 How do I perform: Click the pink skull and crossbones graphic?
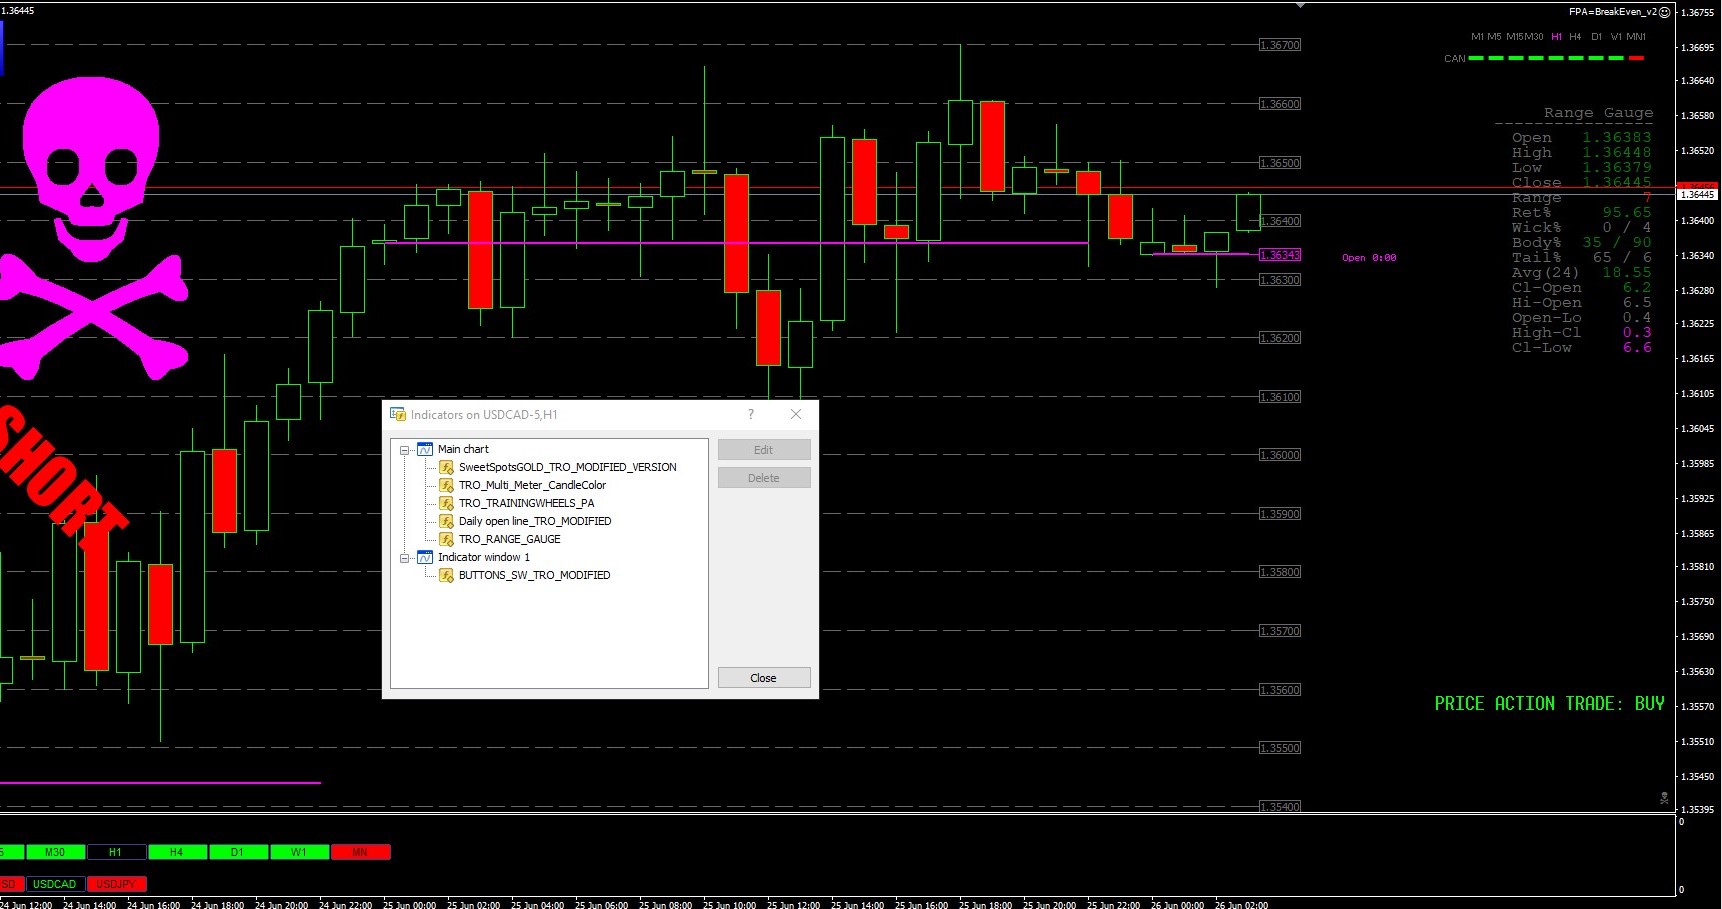(93, 228)
